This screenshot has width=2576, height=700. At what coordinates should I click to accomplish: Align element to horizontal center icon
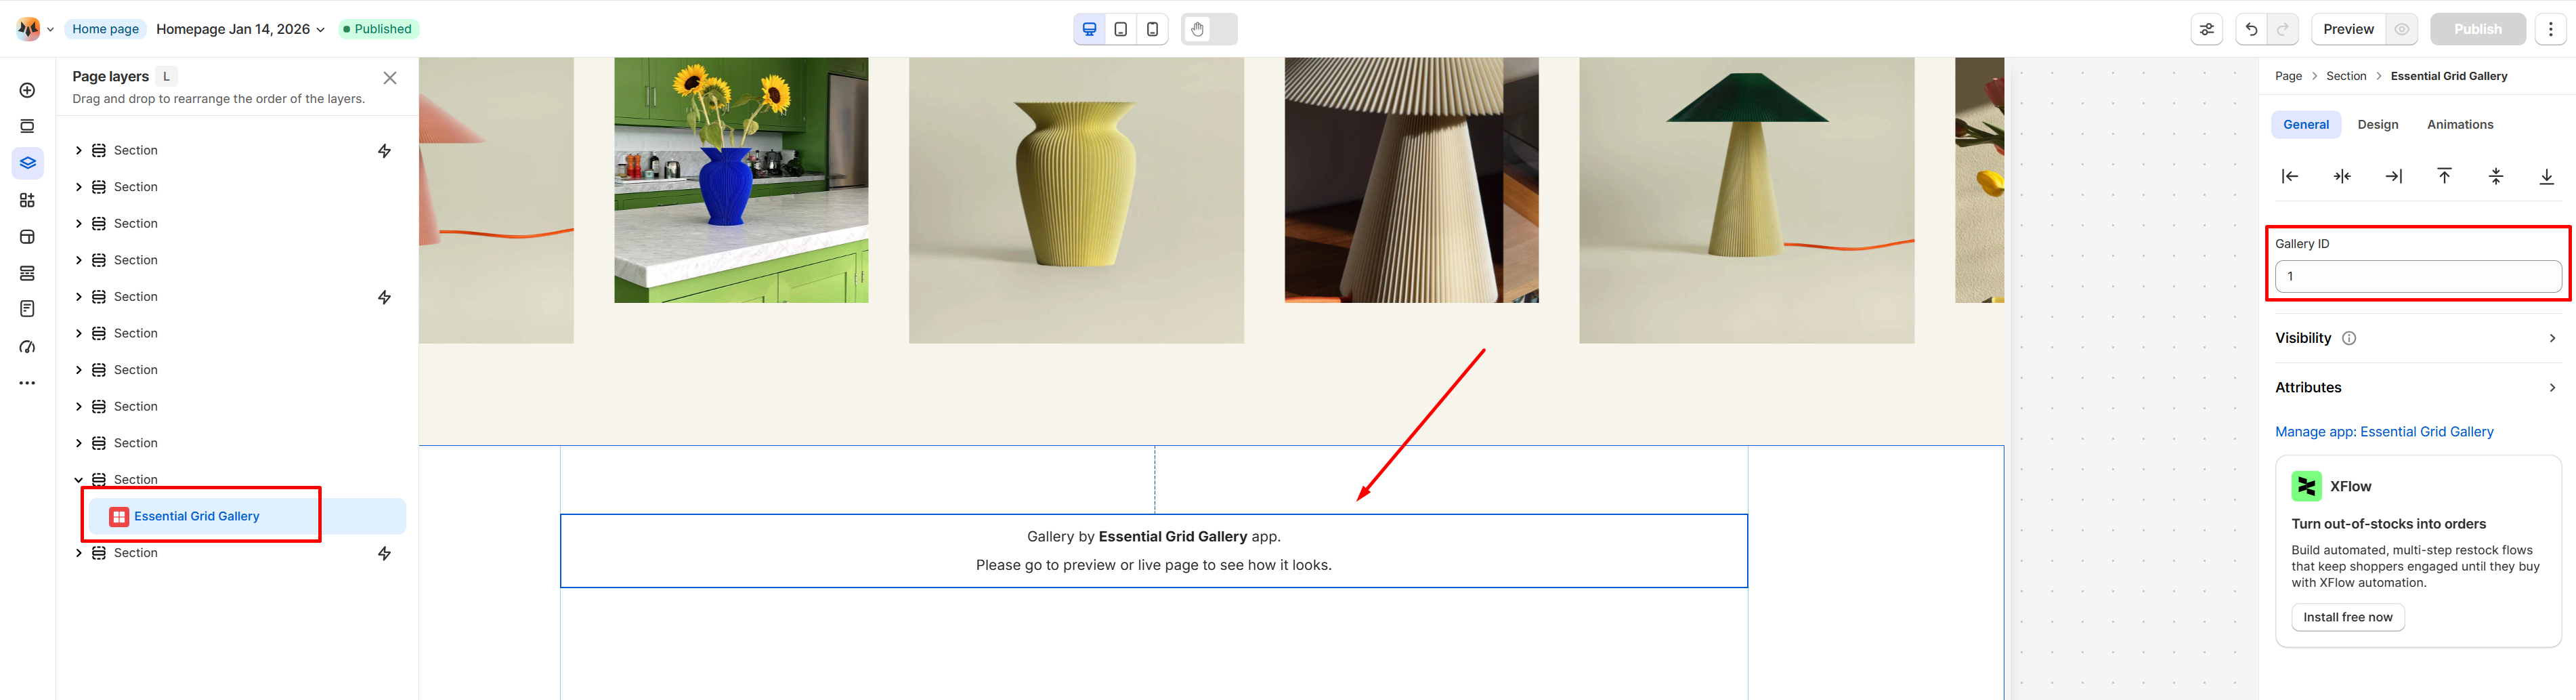click(x=2342, y=176)
